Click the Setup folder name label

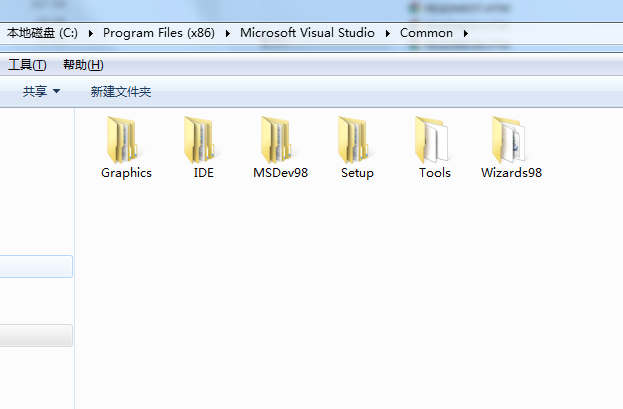[x=357, y=173]
